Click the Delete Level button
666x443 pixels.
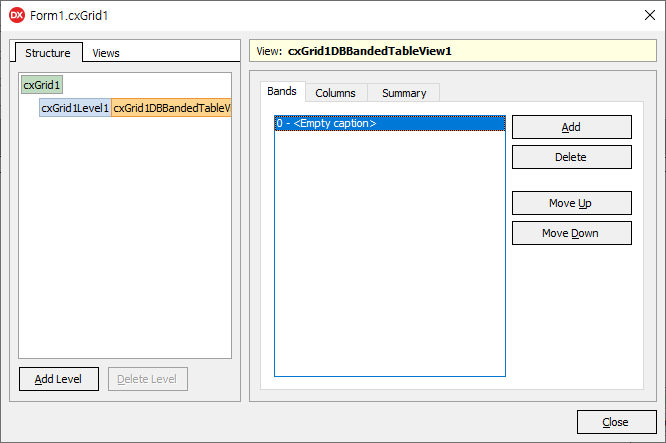[x=147, y=379]
